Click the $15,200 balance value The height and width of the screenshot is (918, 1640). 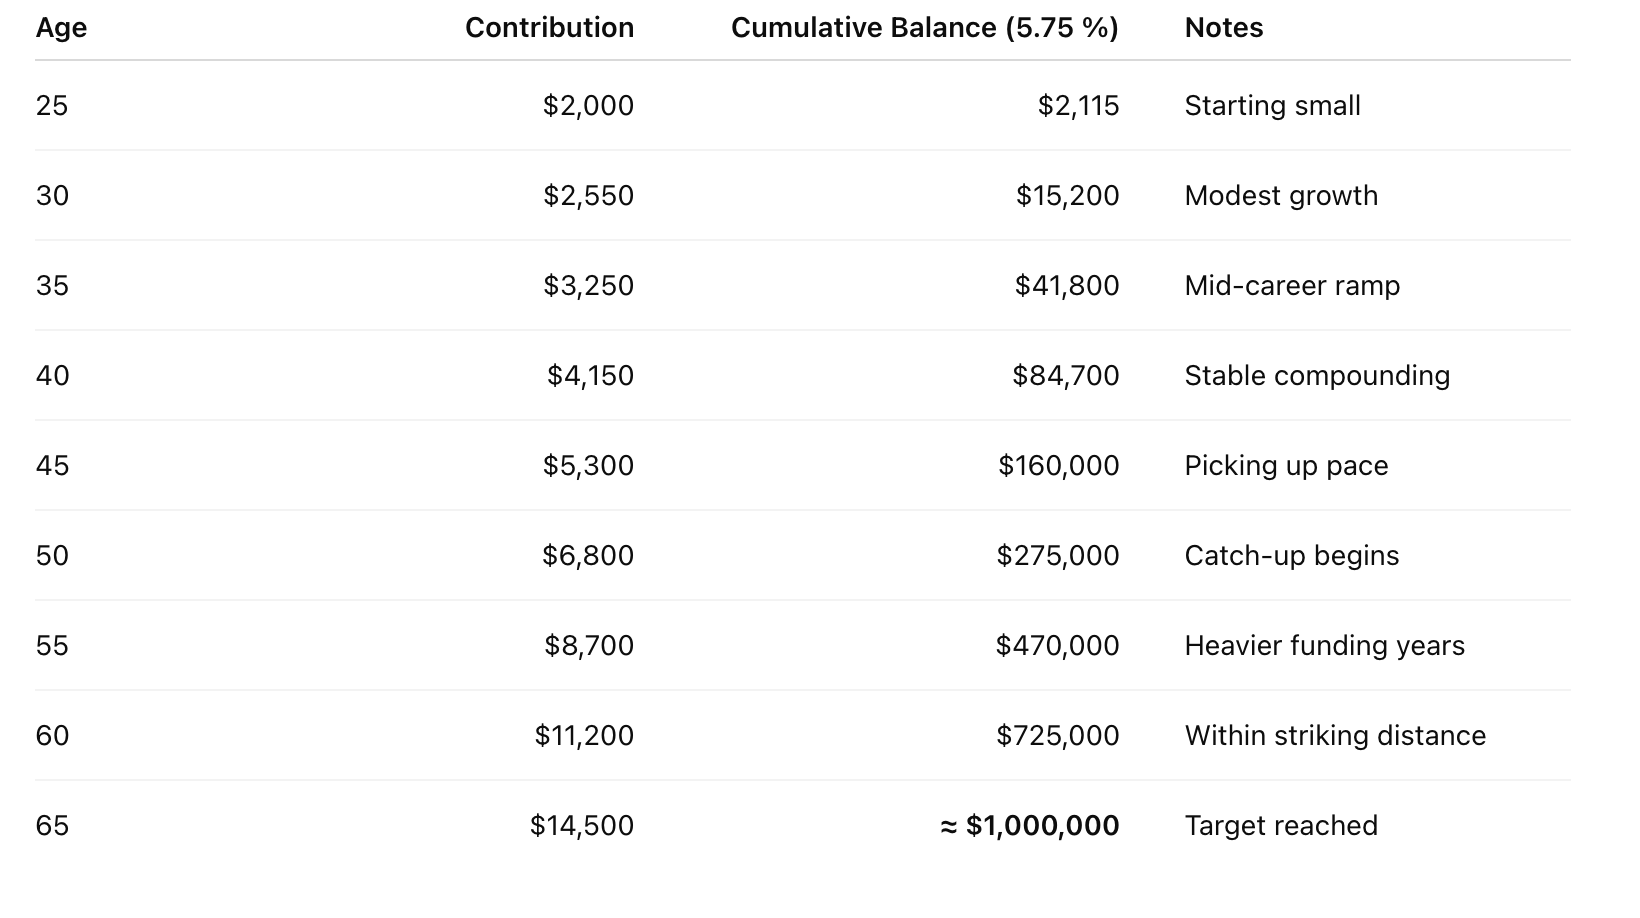[1067, 196]
